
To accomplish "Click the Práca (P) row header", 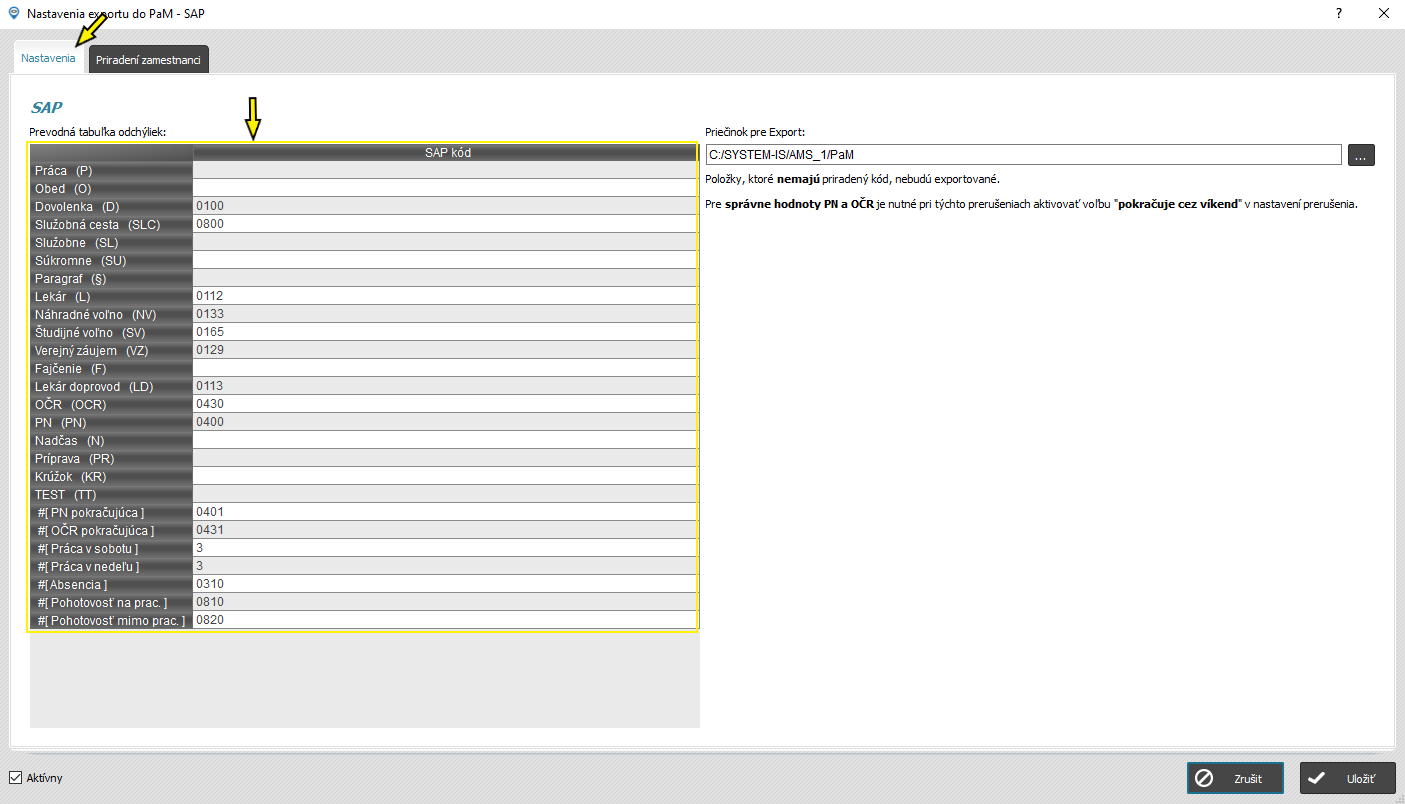I will tap(111, 170).
